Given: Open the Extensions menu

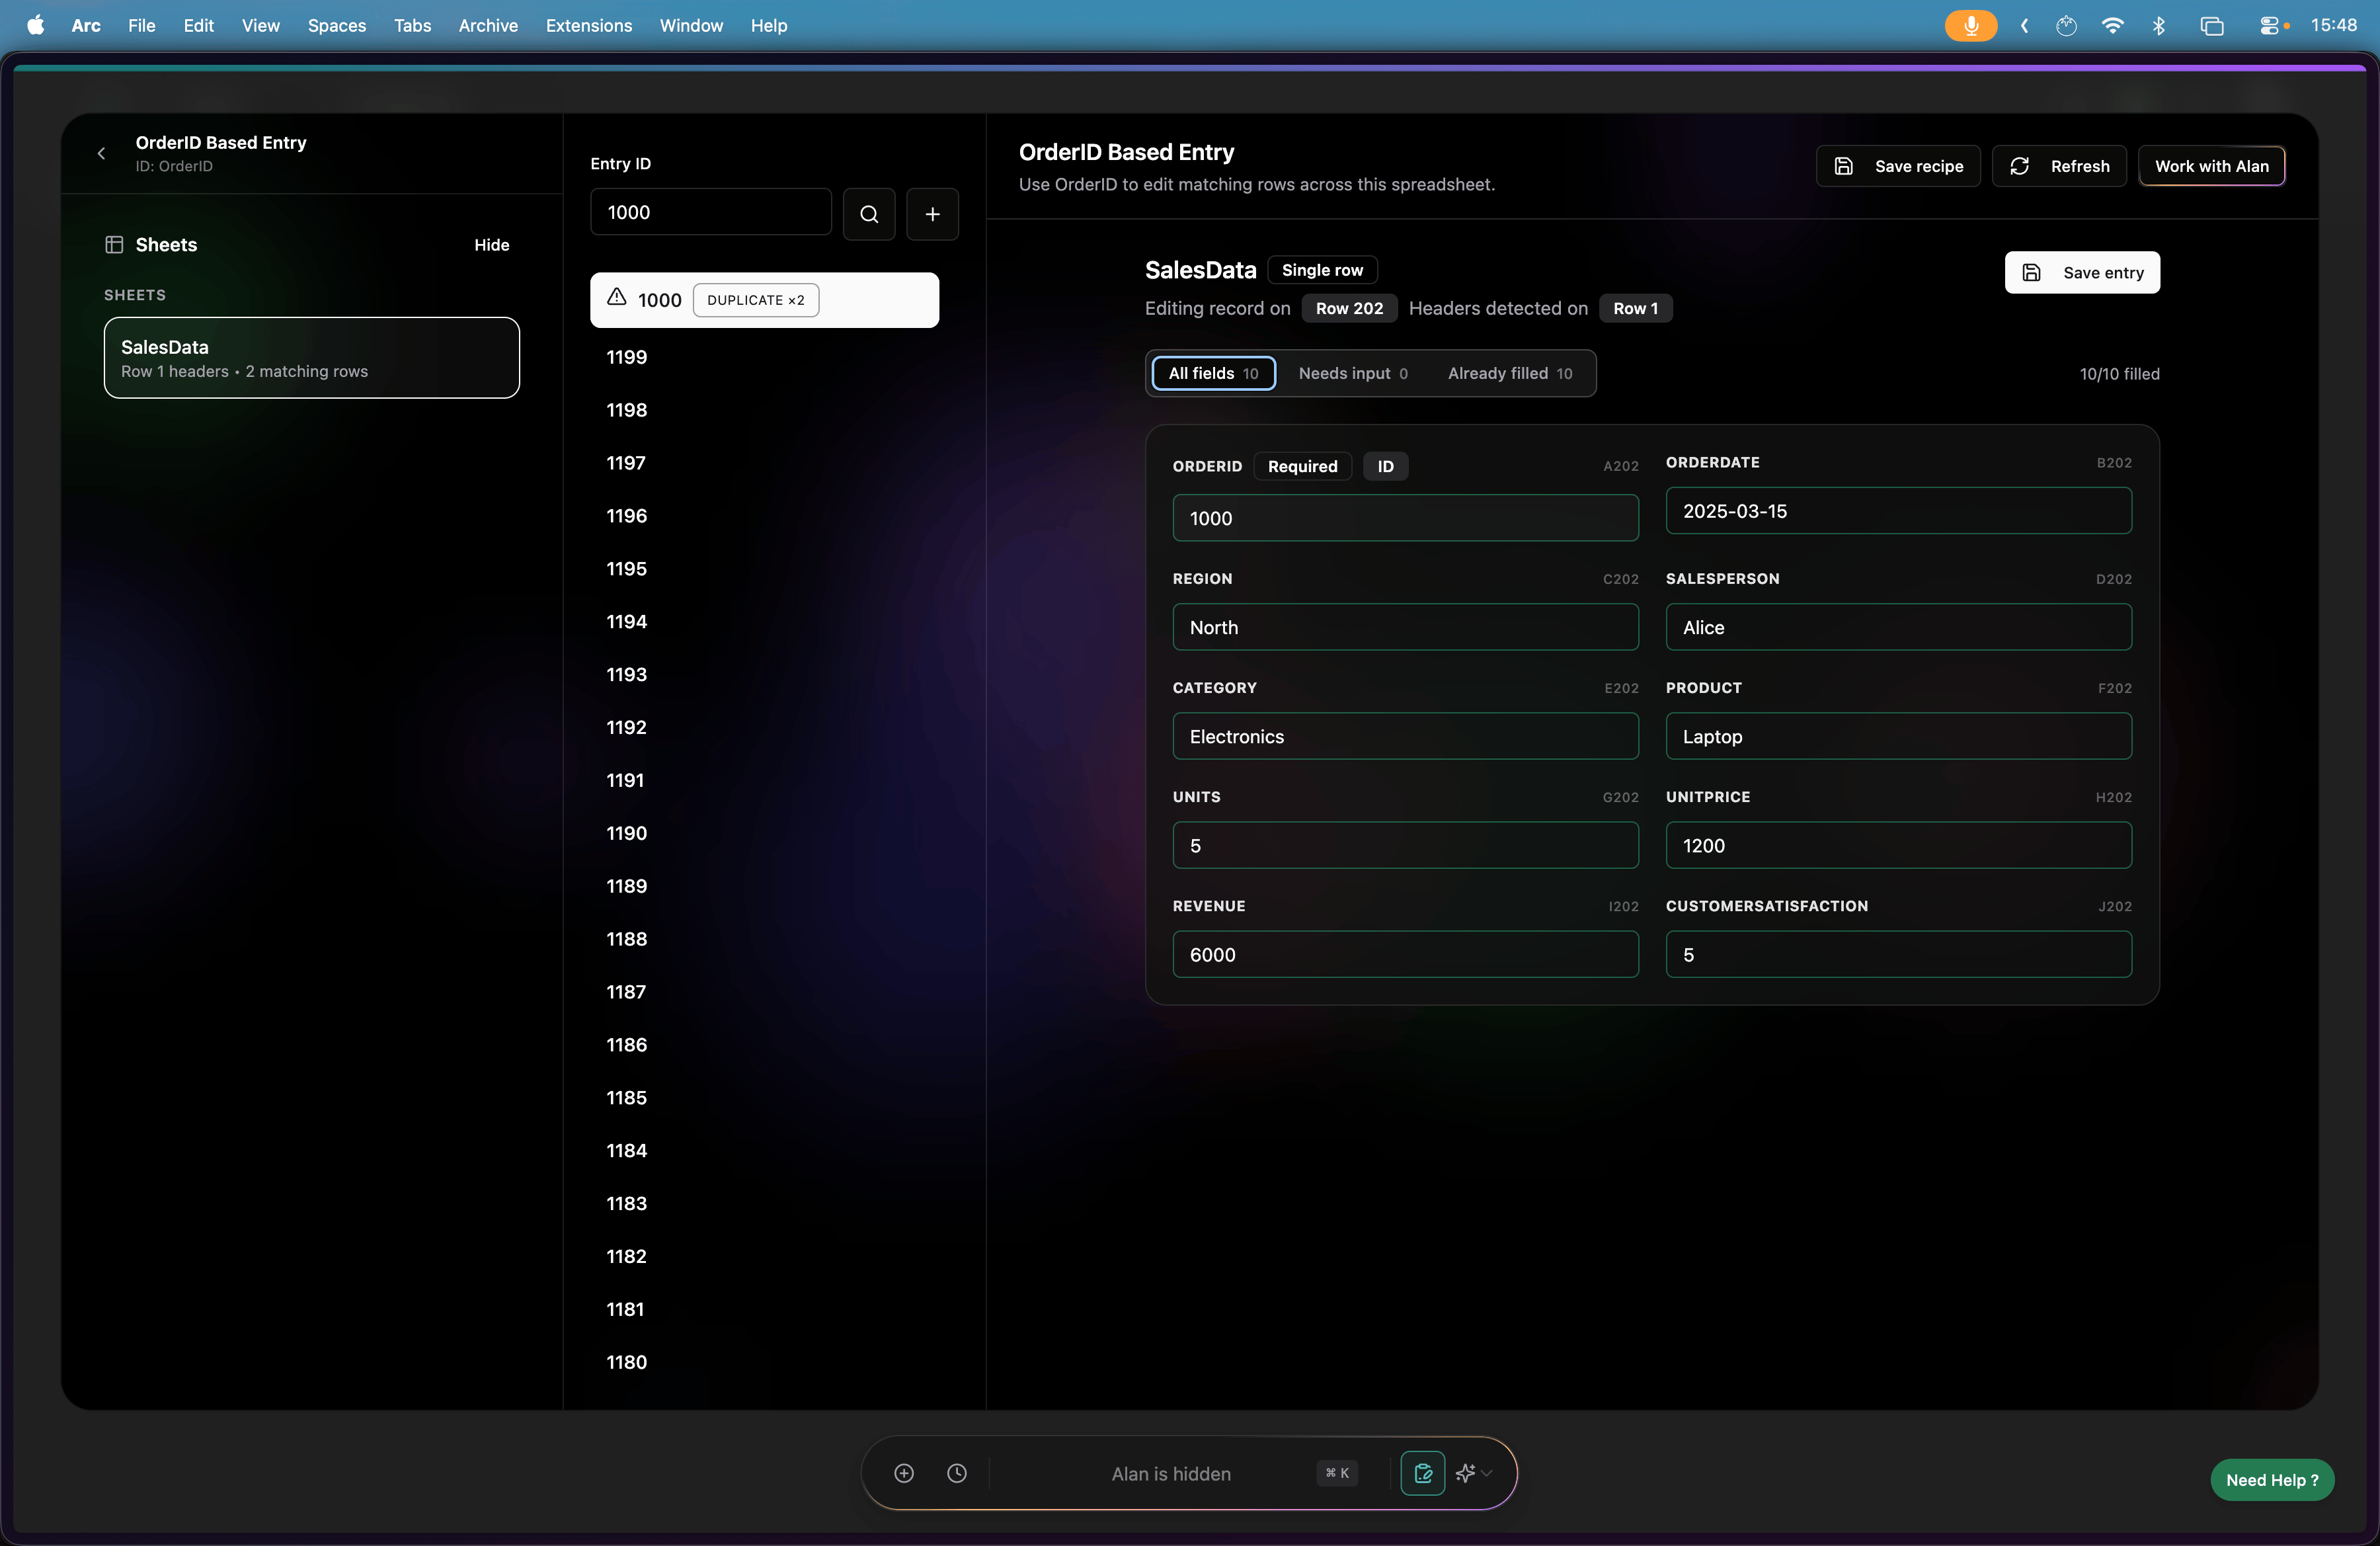Looking at the screenshot, I should 588,25.
